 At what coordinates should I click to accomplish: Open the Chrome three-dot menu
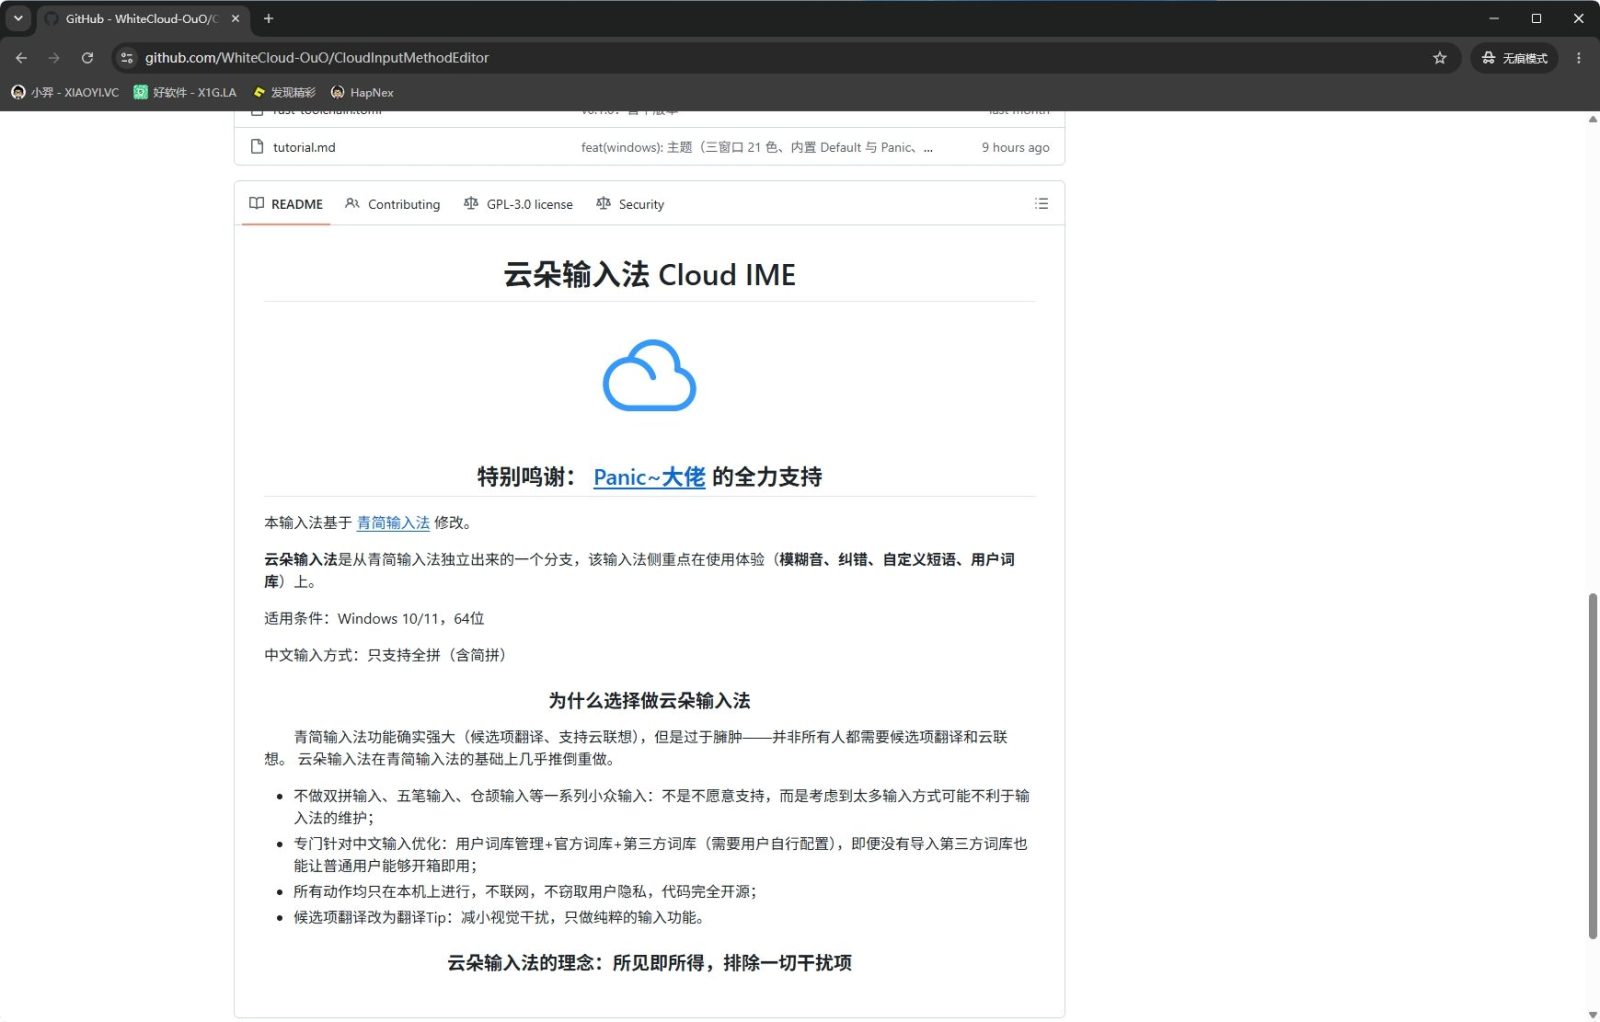[x=1578, y=58]
